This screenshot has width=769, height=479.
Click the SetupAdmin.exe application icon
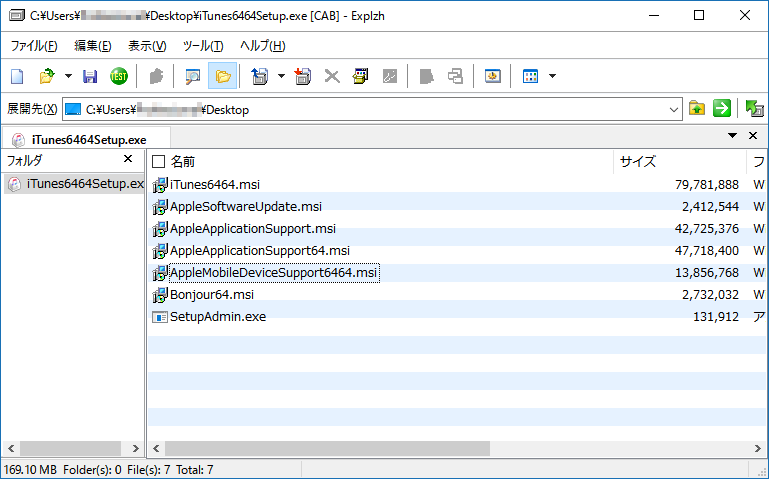160,317
